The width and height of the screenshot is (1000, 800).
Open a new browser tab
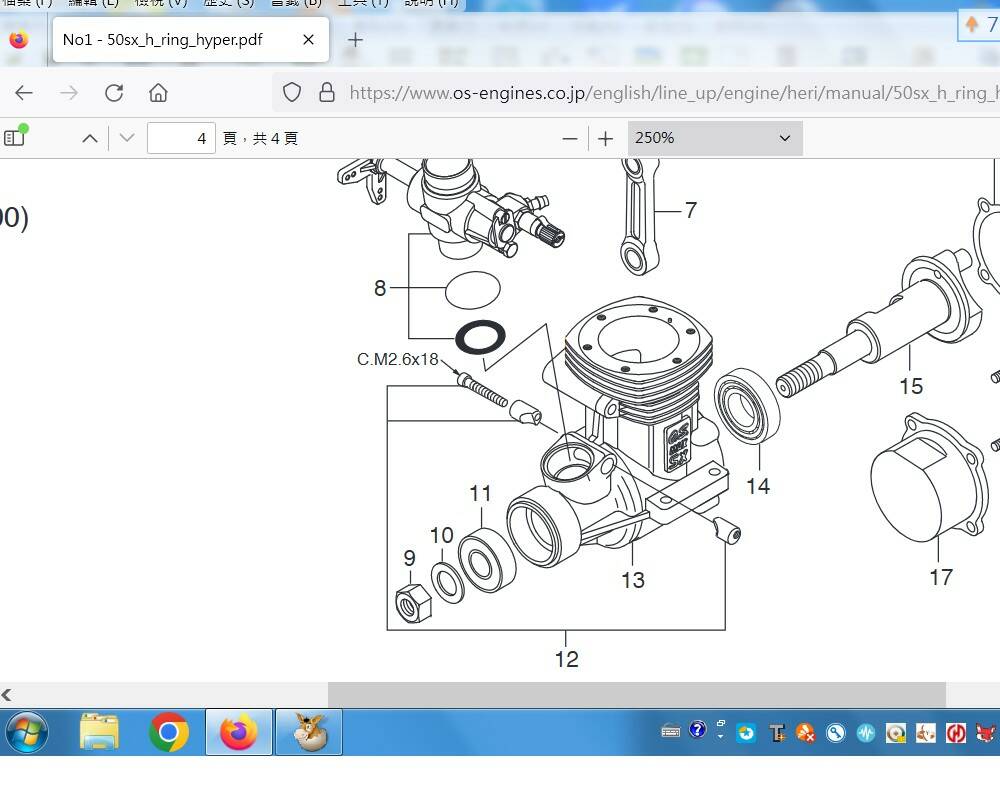[x=355, y=40]
